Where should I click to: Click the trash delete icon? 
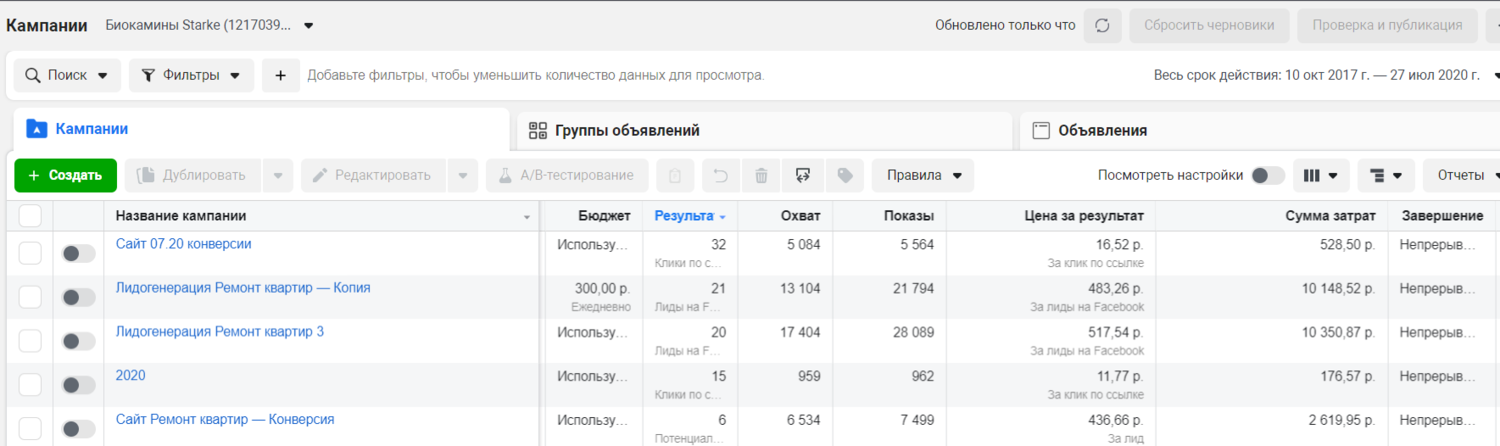[x=761, y=176]
